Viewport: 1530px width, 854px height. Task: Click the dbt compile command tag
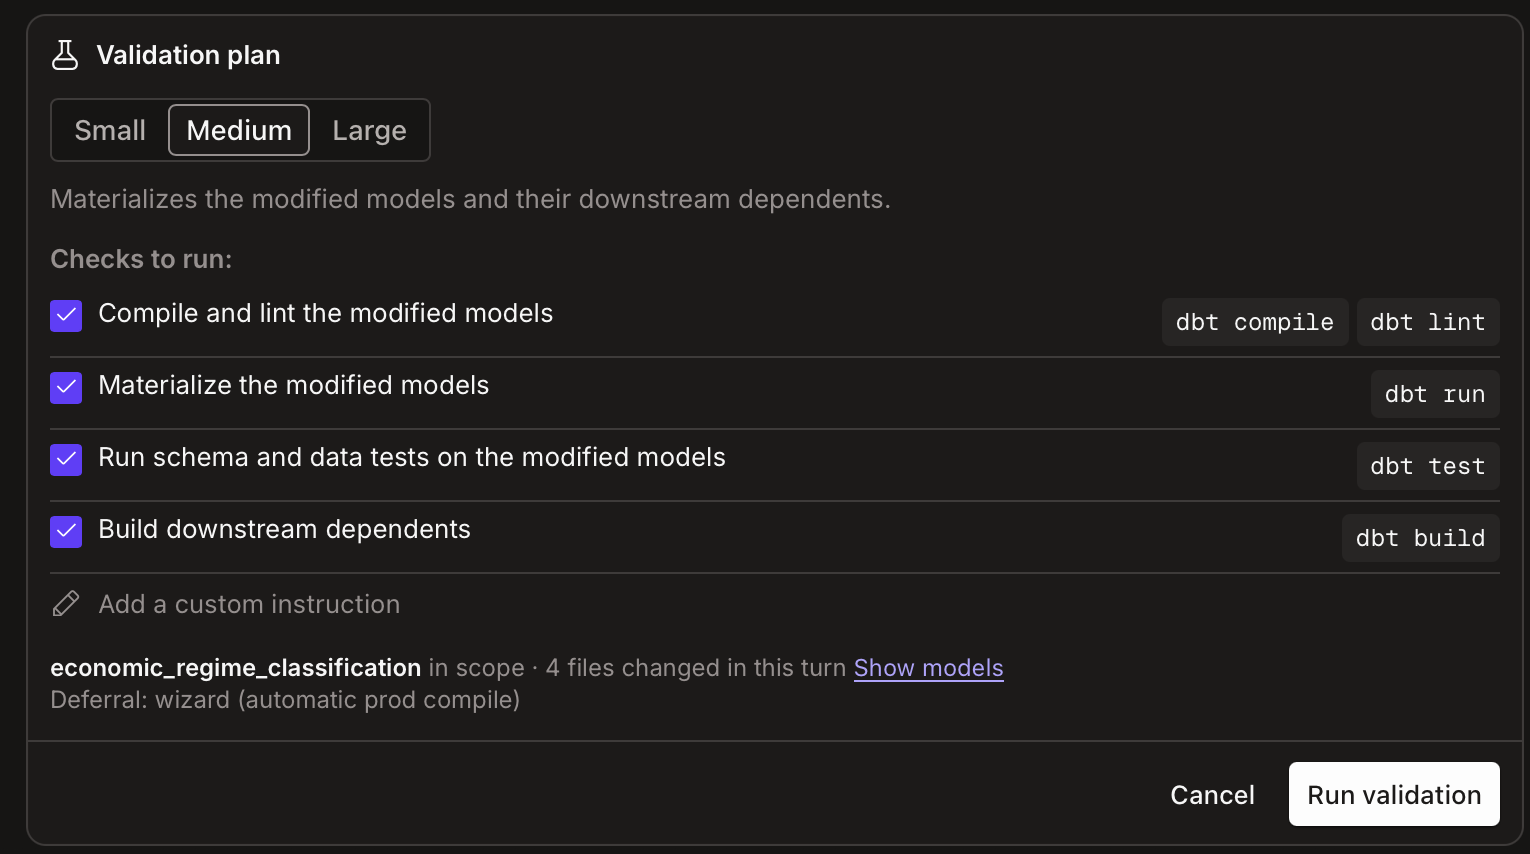(x=1255, y=322)
